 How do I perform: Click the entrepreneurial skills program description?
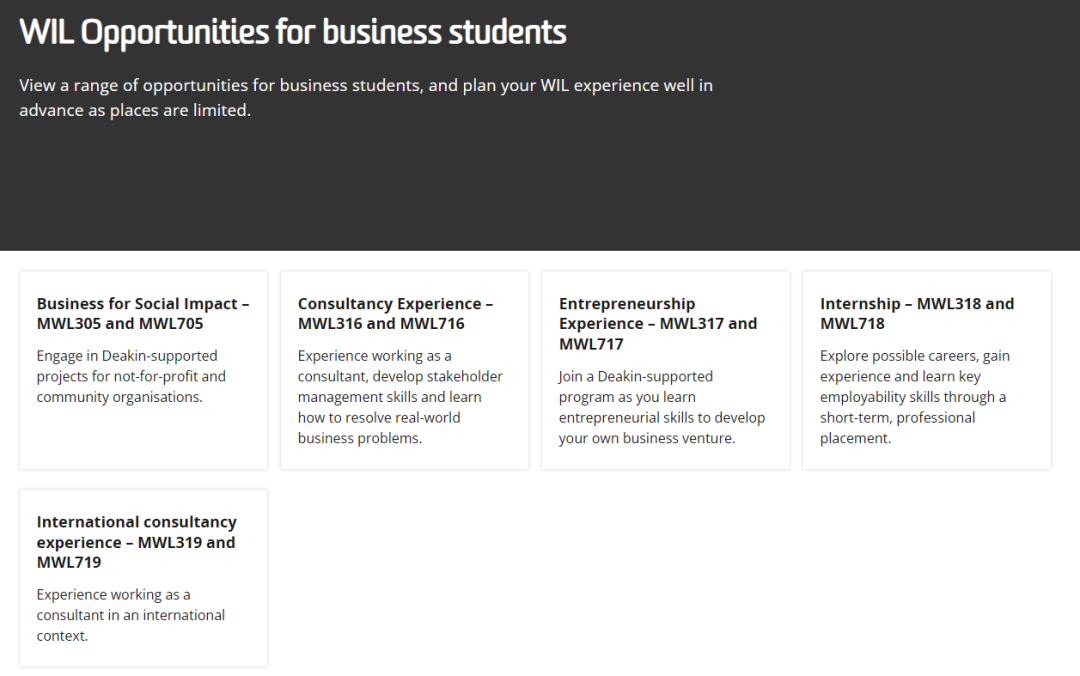(x=661, y=407)
